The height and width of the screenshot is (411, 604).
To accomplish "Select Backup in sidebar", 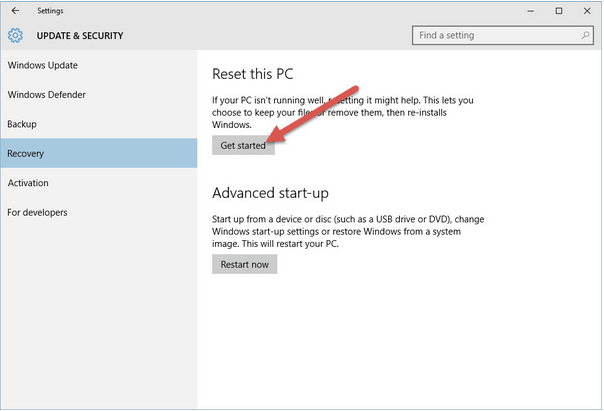I will pos(99,124).
